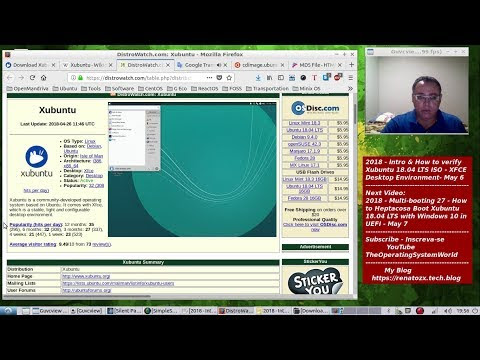Bookmark this page with the star icon

[x=229, y=78]
